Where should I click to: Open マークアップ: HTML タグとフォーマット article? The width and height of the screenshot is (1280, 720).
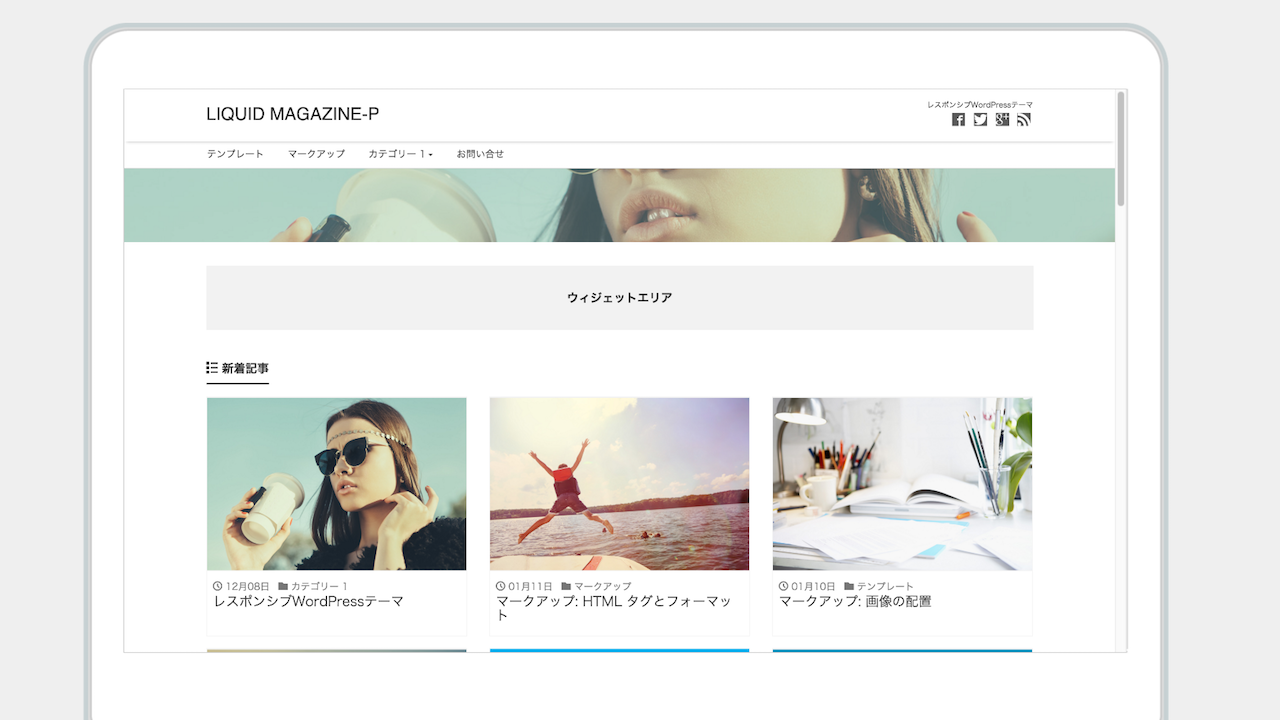613,602
